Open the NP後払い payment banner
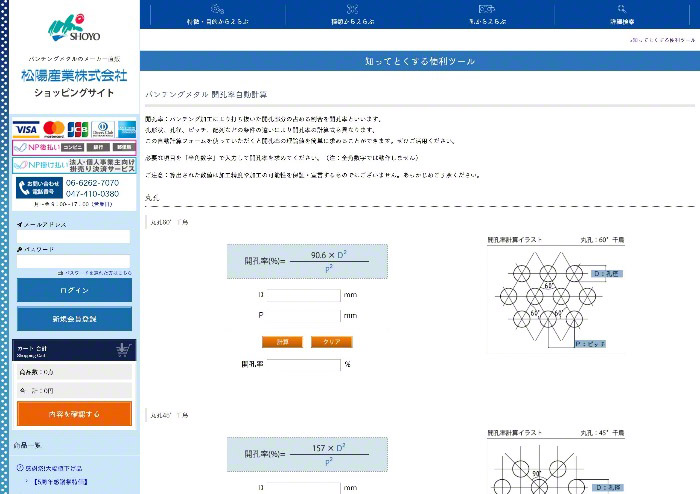Image resolution: width=700 pixels, height=494 pixels. point(74,147)
